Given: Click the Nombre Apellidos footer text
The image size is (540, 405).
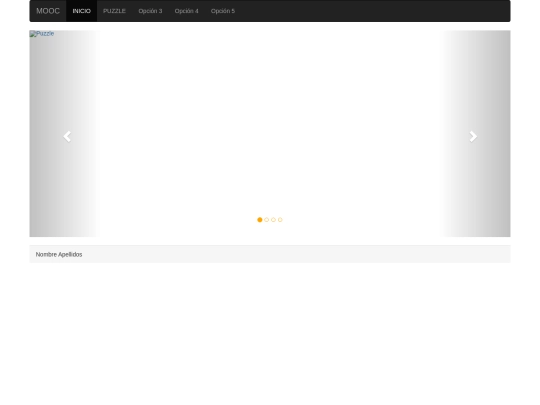Looking at the screenshot, I should [59, 255].
